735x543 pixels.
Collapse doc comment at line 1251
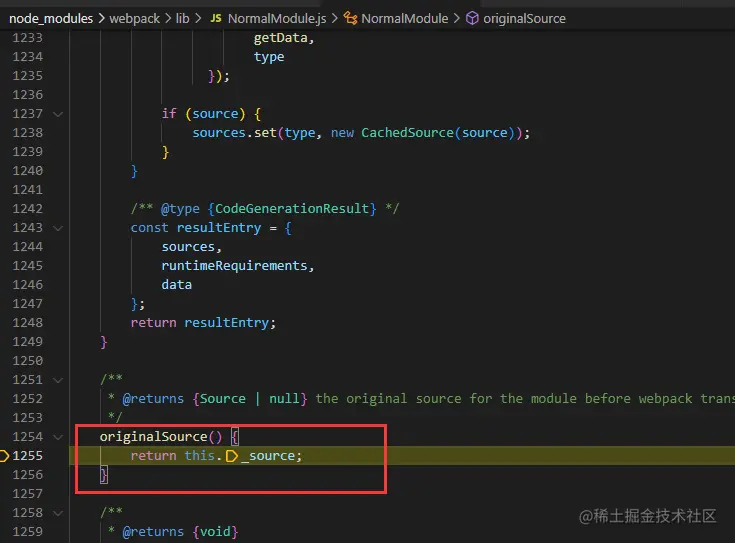coord(58,380)
